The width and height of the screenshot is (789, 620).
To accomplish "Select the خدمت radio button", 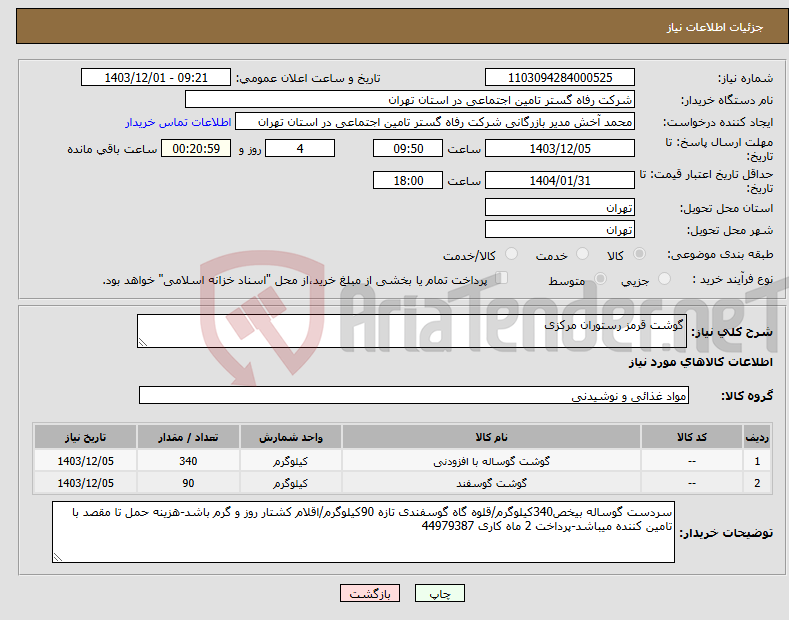I will coord(582,254).
